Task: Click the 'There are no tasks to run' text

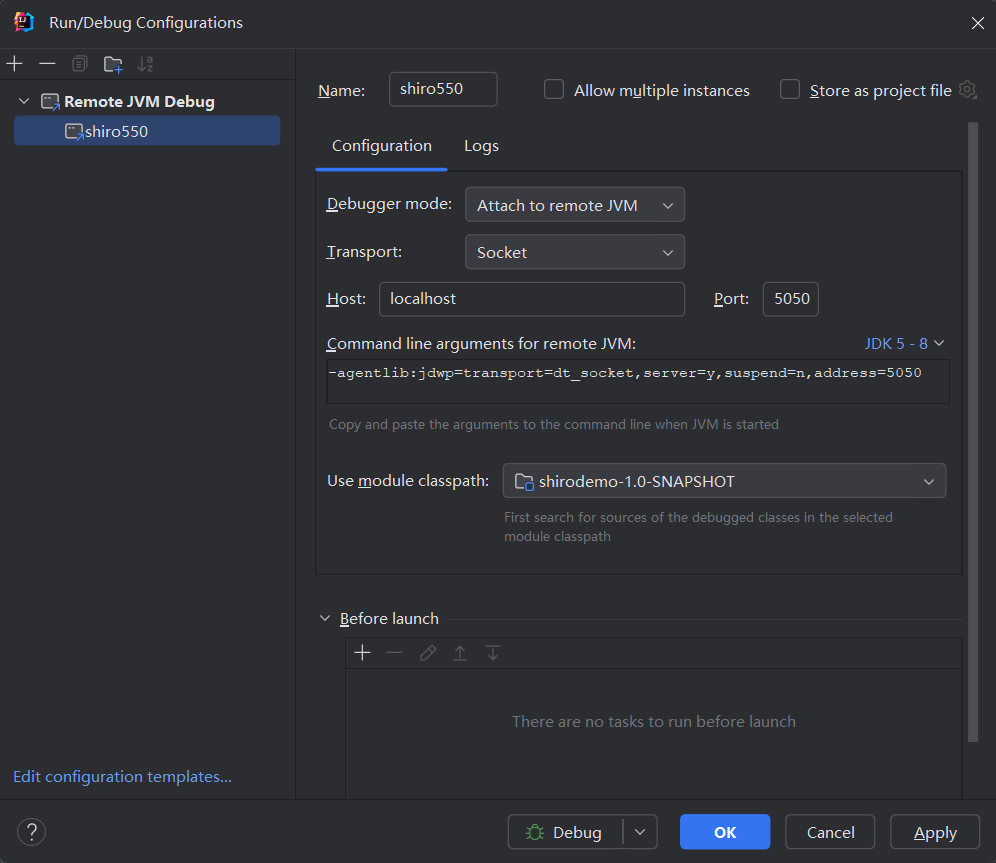Action: [x=654, y=721]
